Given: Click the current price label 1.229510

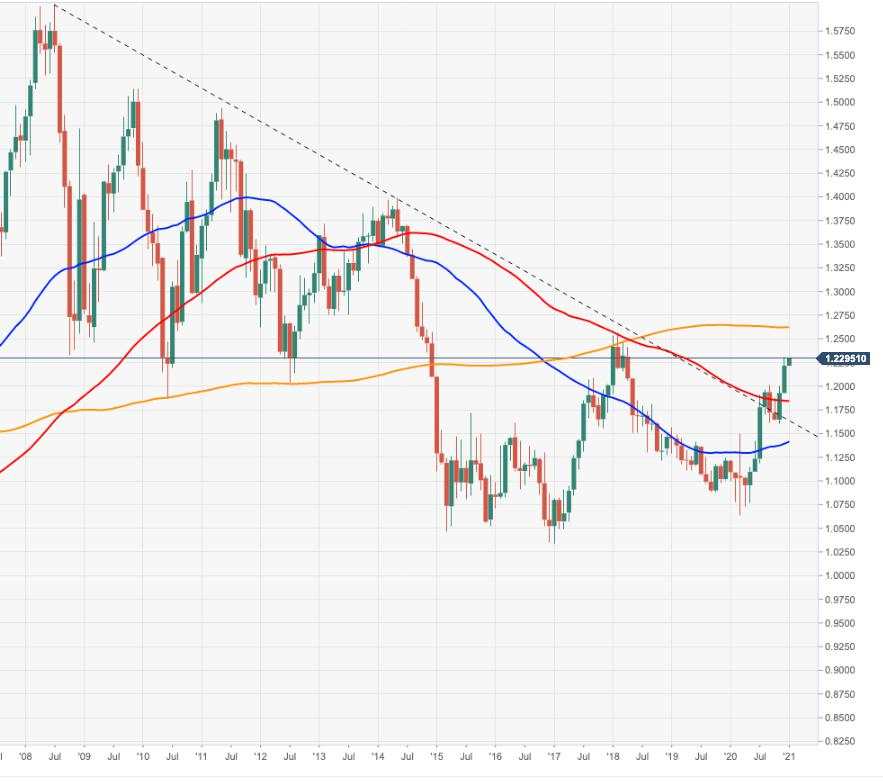Looking at the screenshot, I should click(844, 359).
